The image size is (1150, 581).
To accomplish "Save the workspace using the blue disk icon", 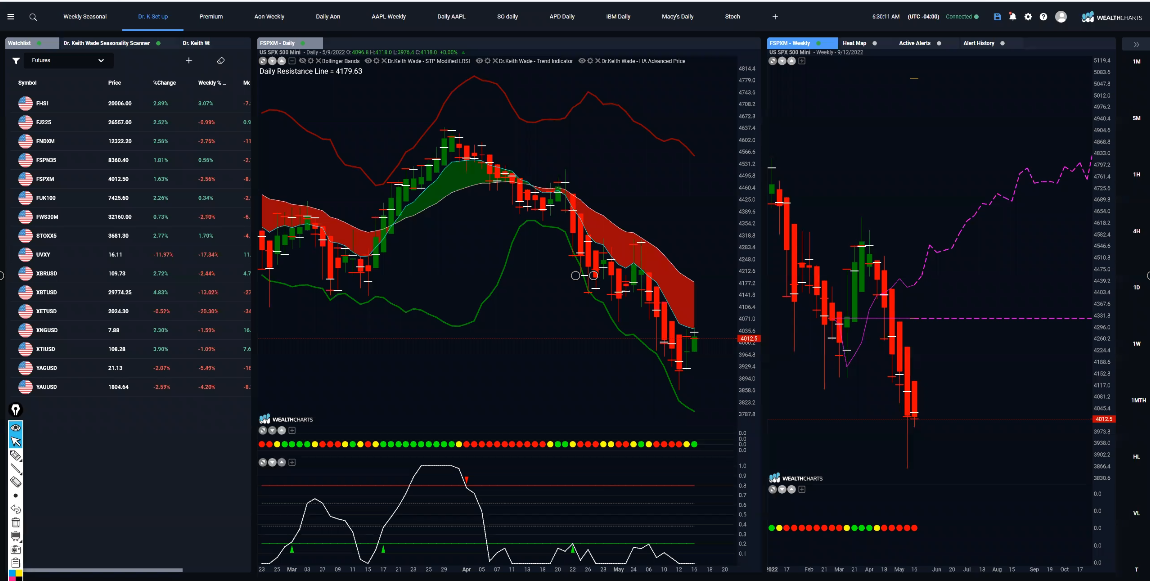I will pyautogui.click(x=997, y=17).
